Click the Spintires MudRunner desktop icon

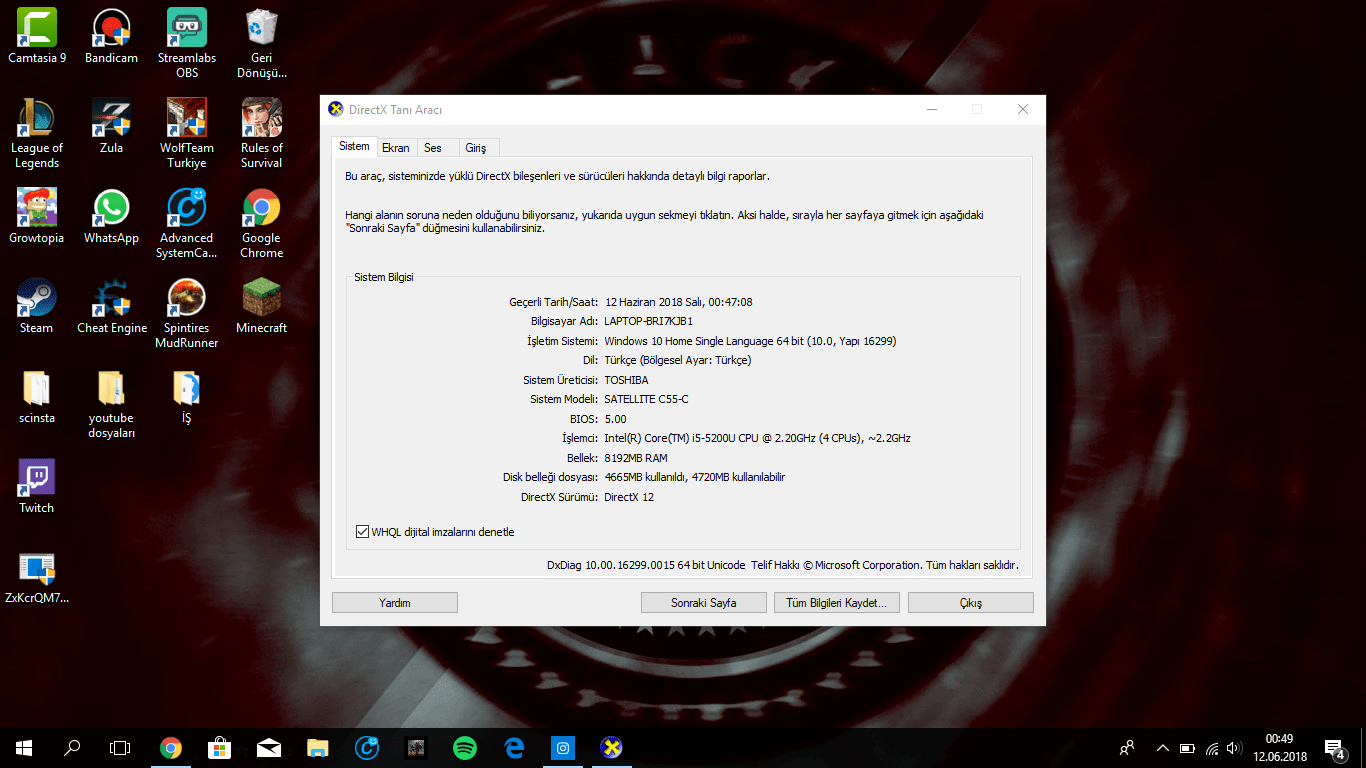click(187, 313)
